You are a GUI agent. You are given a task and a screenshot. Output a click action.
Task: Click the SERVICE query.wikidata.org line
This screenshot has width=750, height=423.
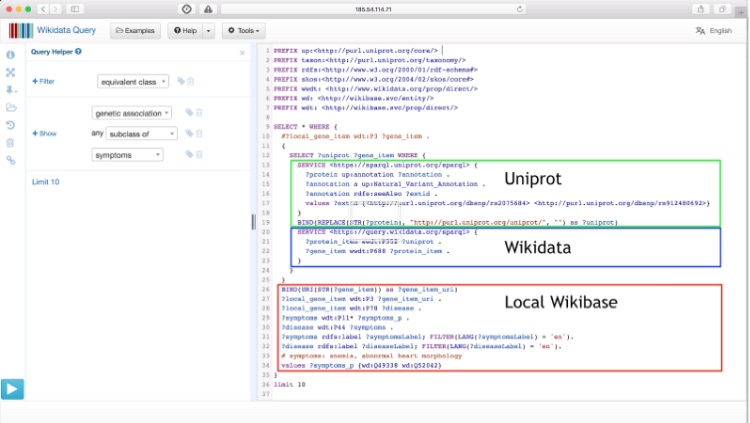[387, 232]
